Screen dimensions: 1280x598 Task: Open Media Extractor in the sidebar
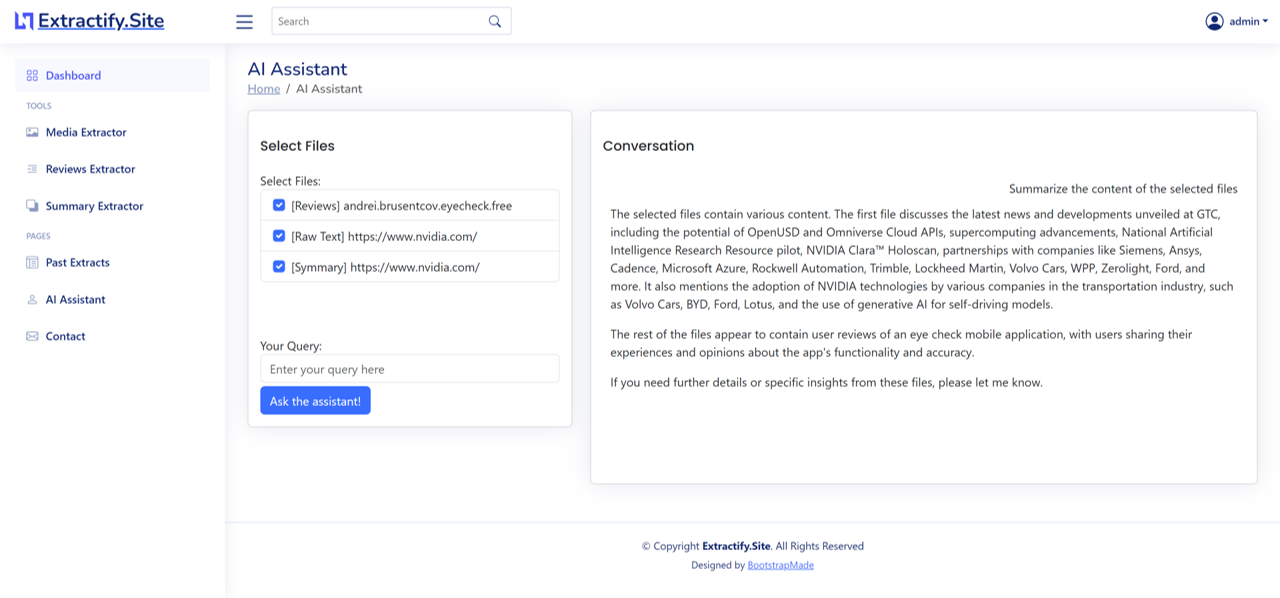coord(112,132)
